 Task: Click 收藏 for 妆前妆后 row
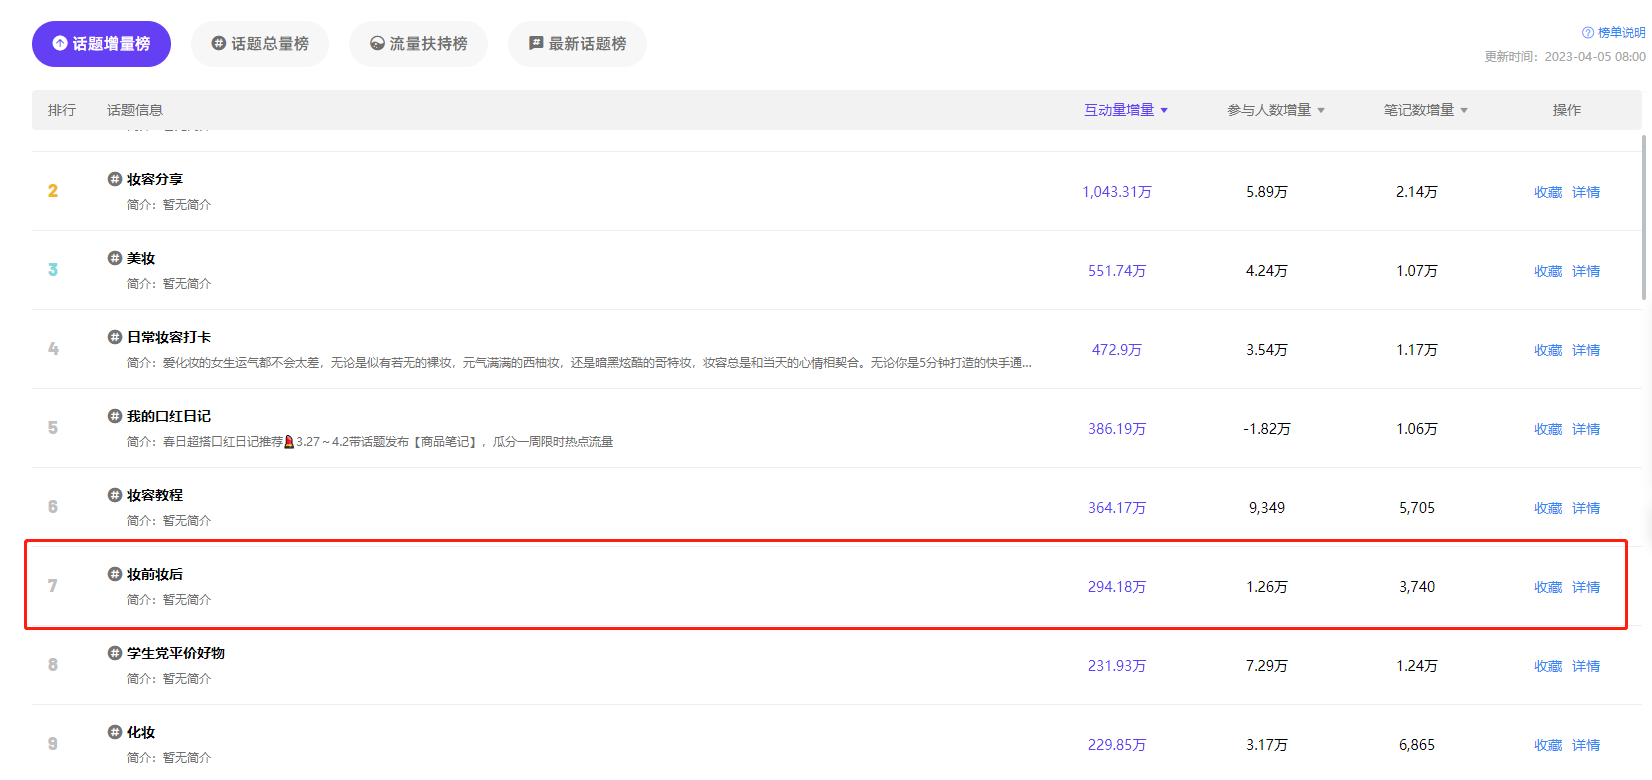pyautogui.click(x=1548, y=587)
